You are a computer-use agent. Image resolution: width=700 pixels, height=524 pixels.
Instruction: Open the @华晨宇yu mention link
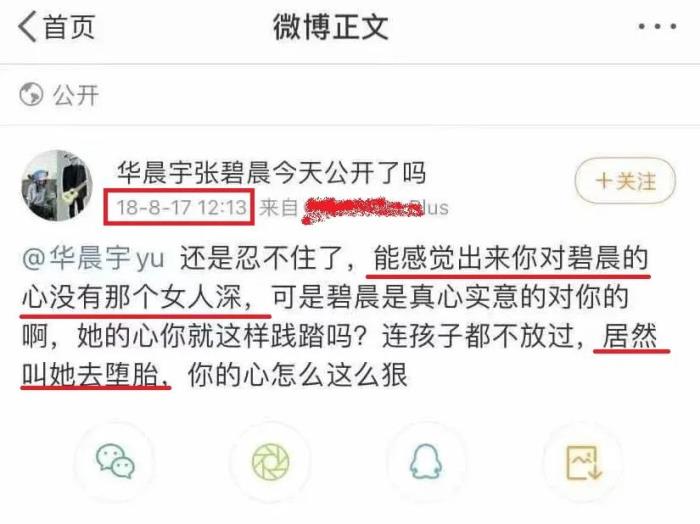coord(94,258)
